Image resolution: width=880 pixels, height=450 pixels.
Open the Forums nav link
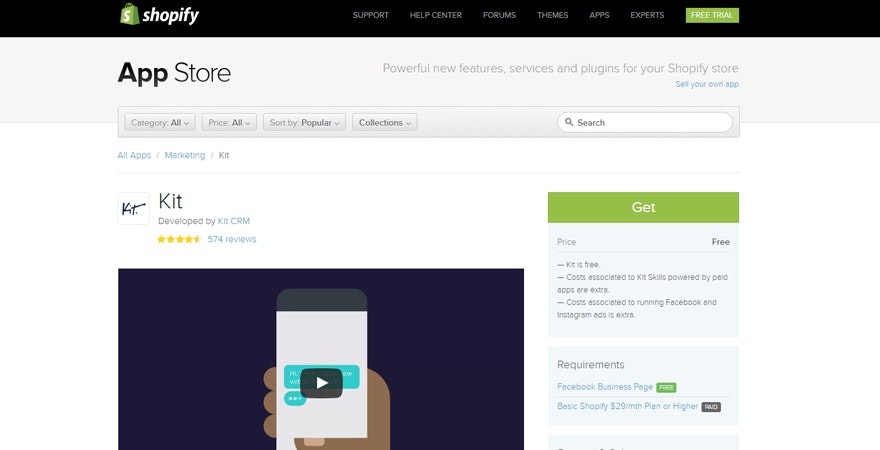[499, 15]
